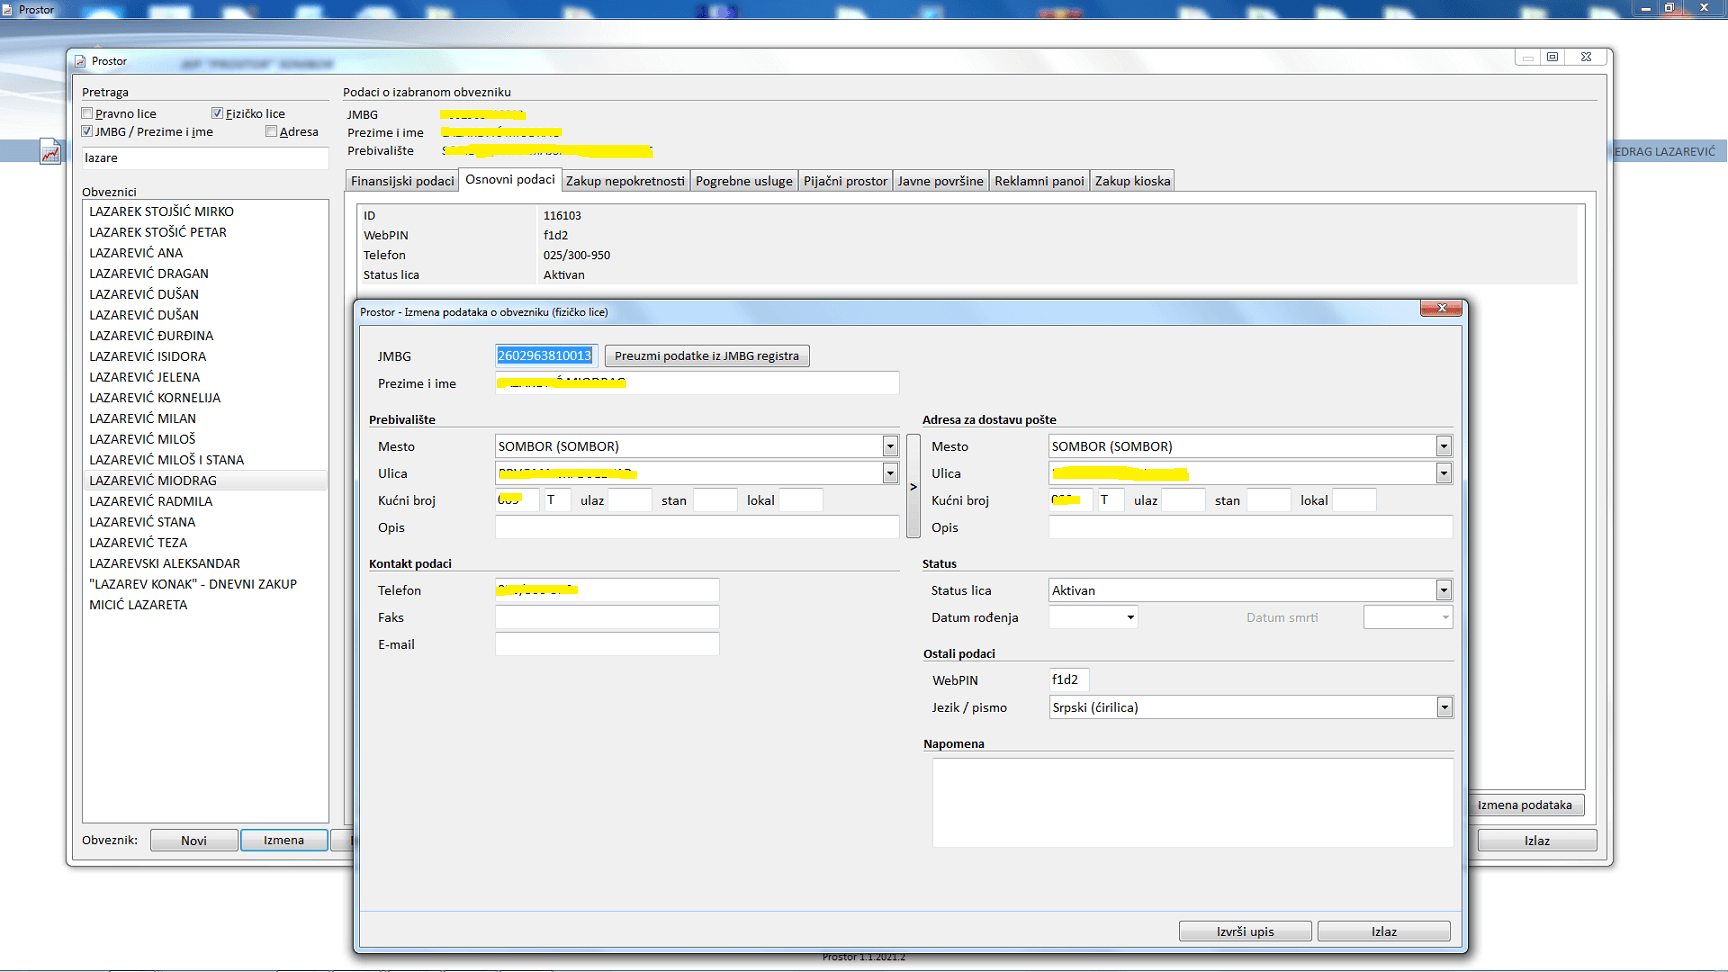The width and height of the screenshot is (1728, 972).
Task: Click the JMBG input field in dialog
Action: pyautogui.click(x=546, y=356)
